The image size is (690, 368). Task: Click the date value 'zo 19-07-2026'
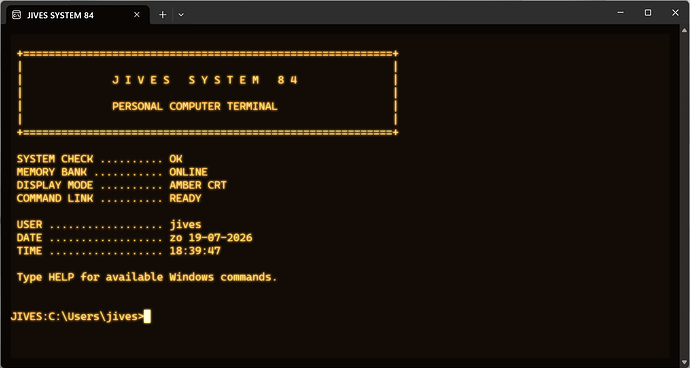click(x=211, y=238)
